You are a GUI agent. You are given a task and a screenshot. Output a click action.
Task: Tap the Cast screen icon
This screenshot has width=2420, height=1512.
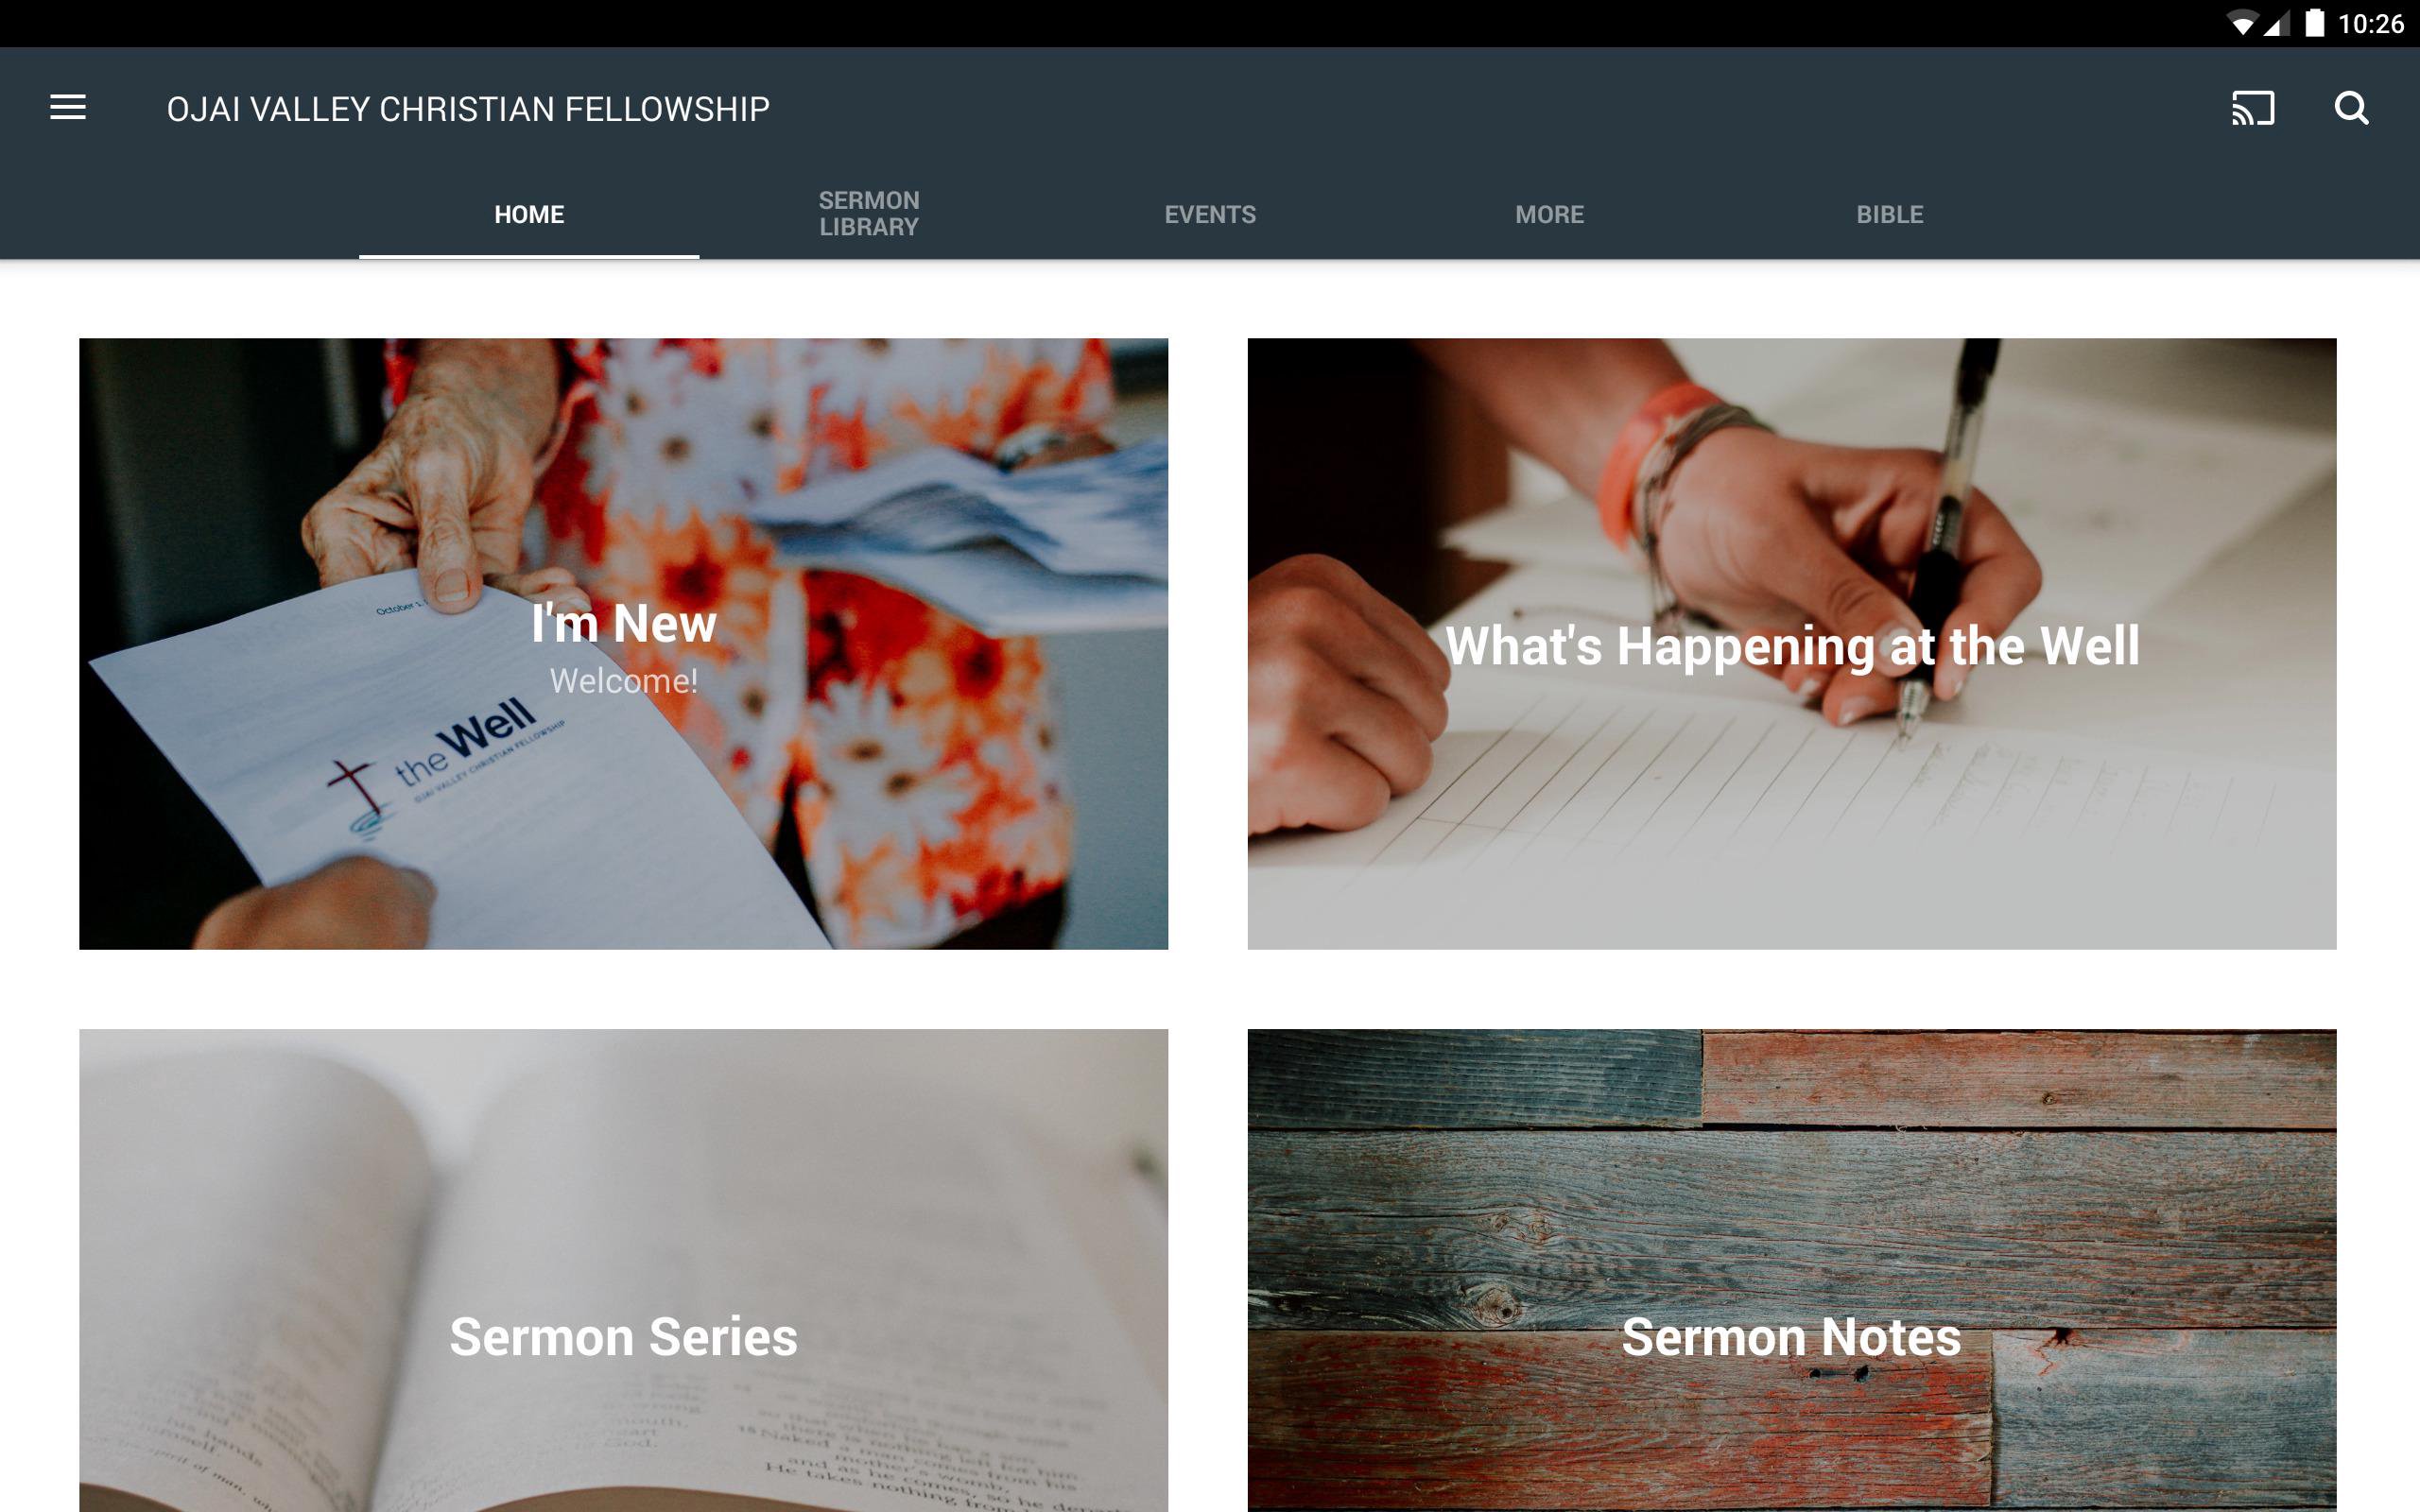[x=2253, y=108]
